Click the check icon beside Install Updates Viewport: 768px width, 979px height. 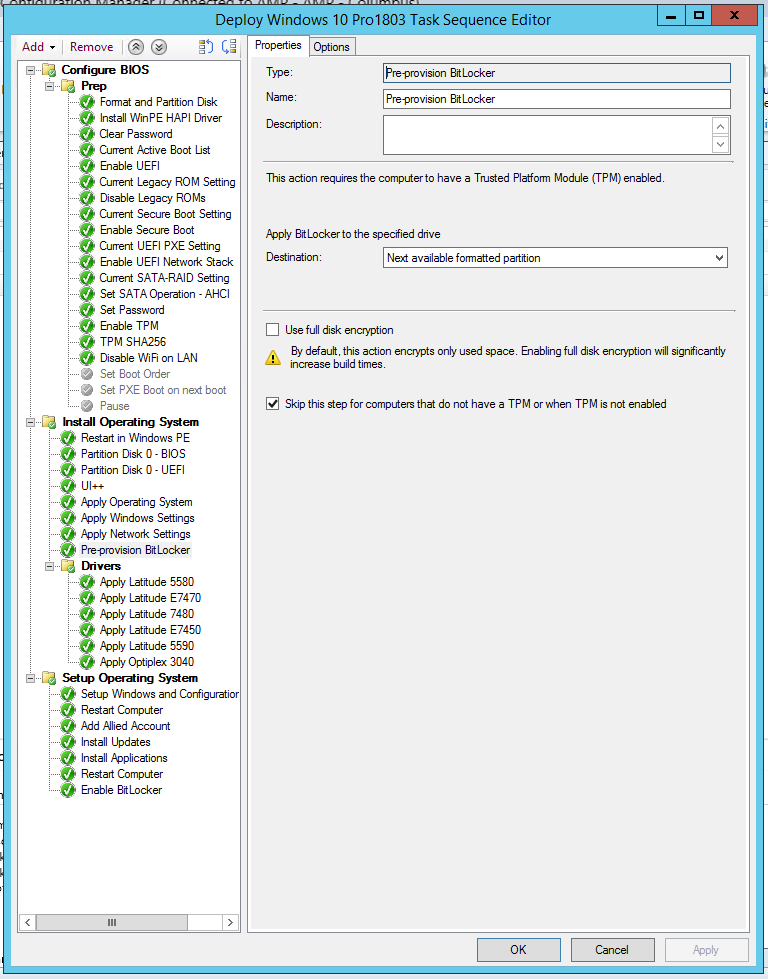pyautogui.click(x=68, y=742)
